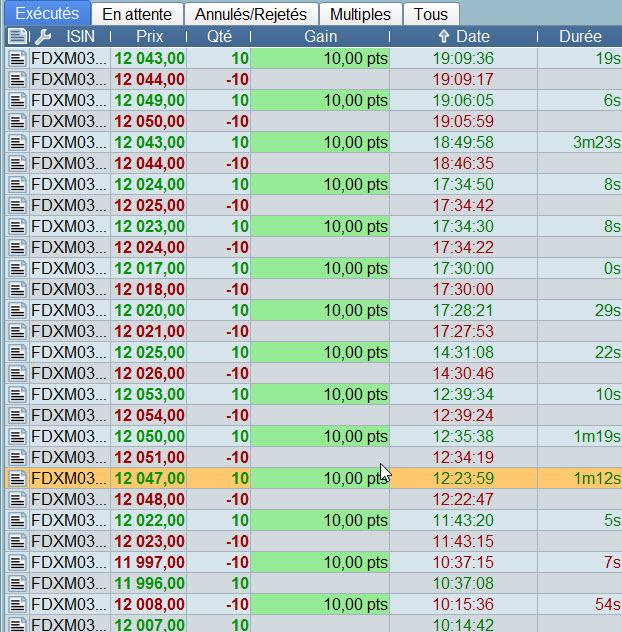Image resolution: width=622 pixels, height=632 pixels.
Task: Click the list icon in table header
Action: point(17,37)
